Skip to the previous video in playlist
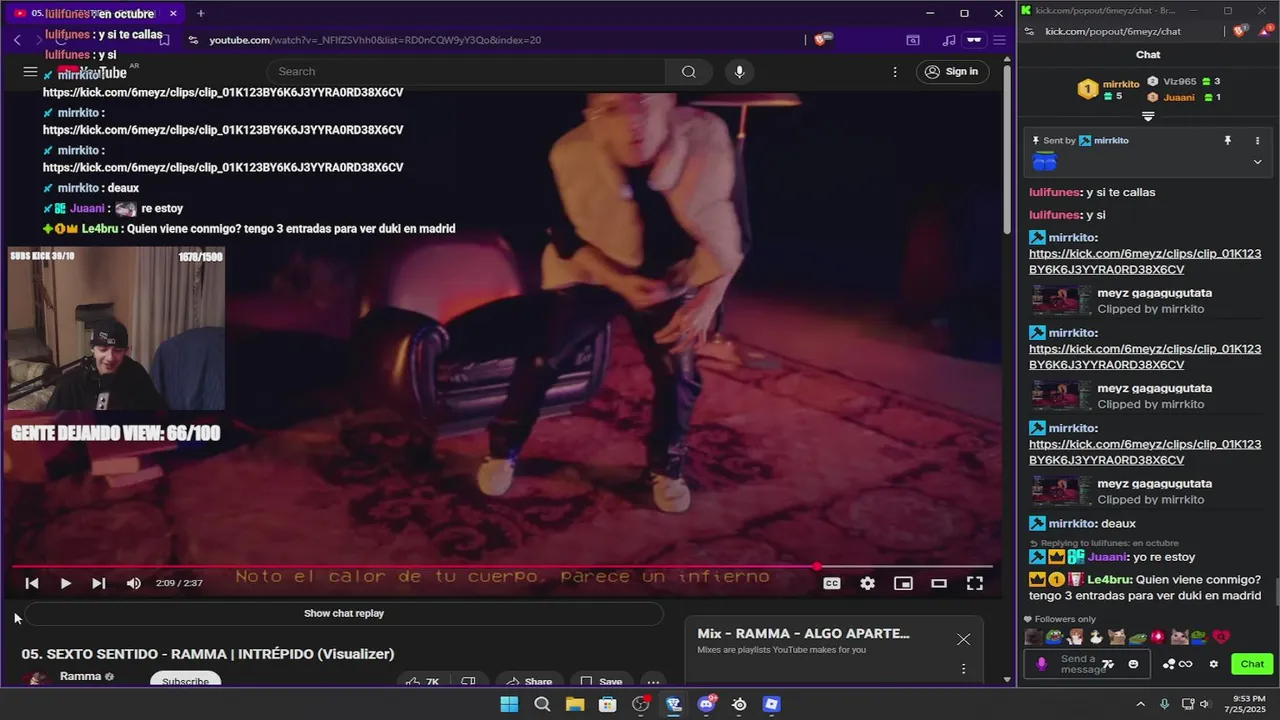Viewport: 1280px width, 720px height. point(32,583)
